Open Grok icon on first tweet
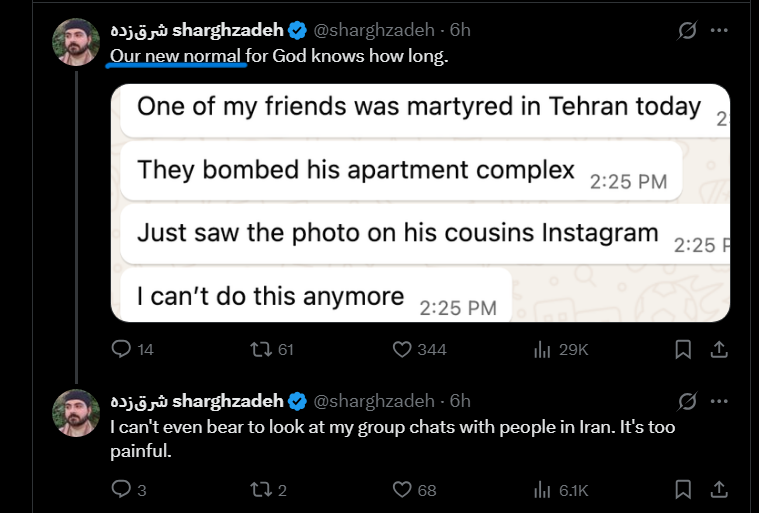This screenshot has height=513, width=759. point(687,30)
